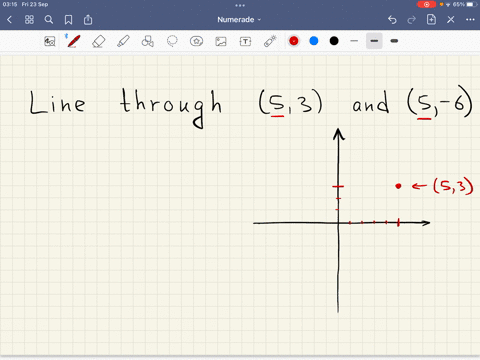Image resolution: width=480 pixels, height=360 pixels.
Task: Insert an image with the Image tool
Action: 221,41
